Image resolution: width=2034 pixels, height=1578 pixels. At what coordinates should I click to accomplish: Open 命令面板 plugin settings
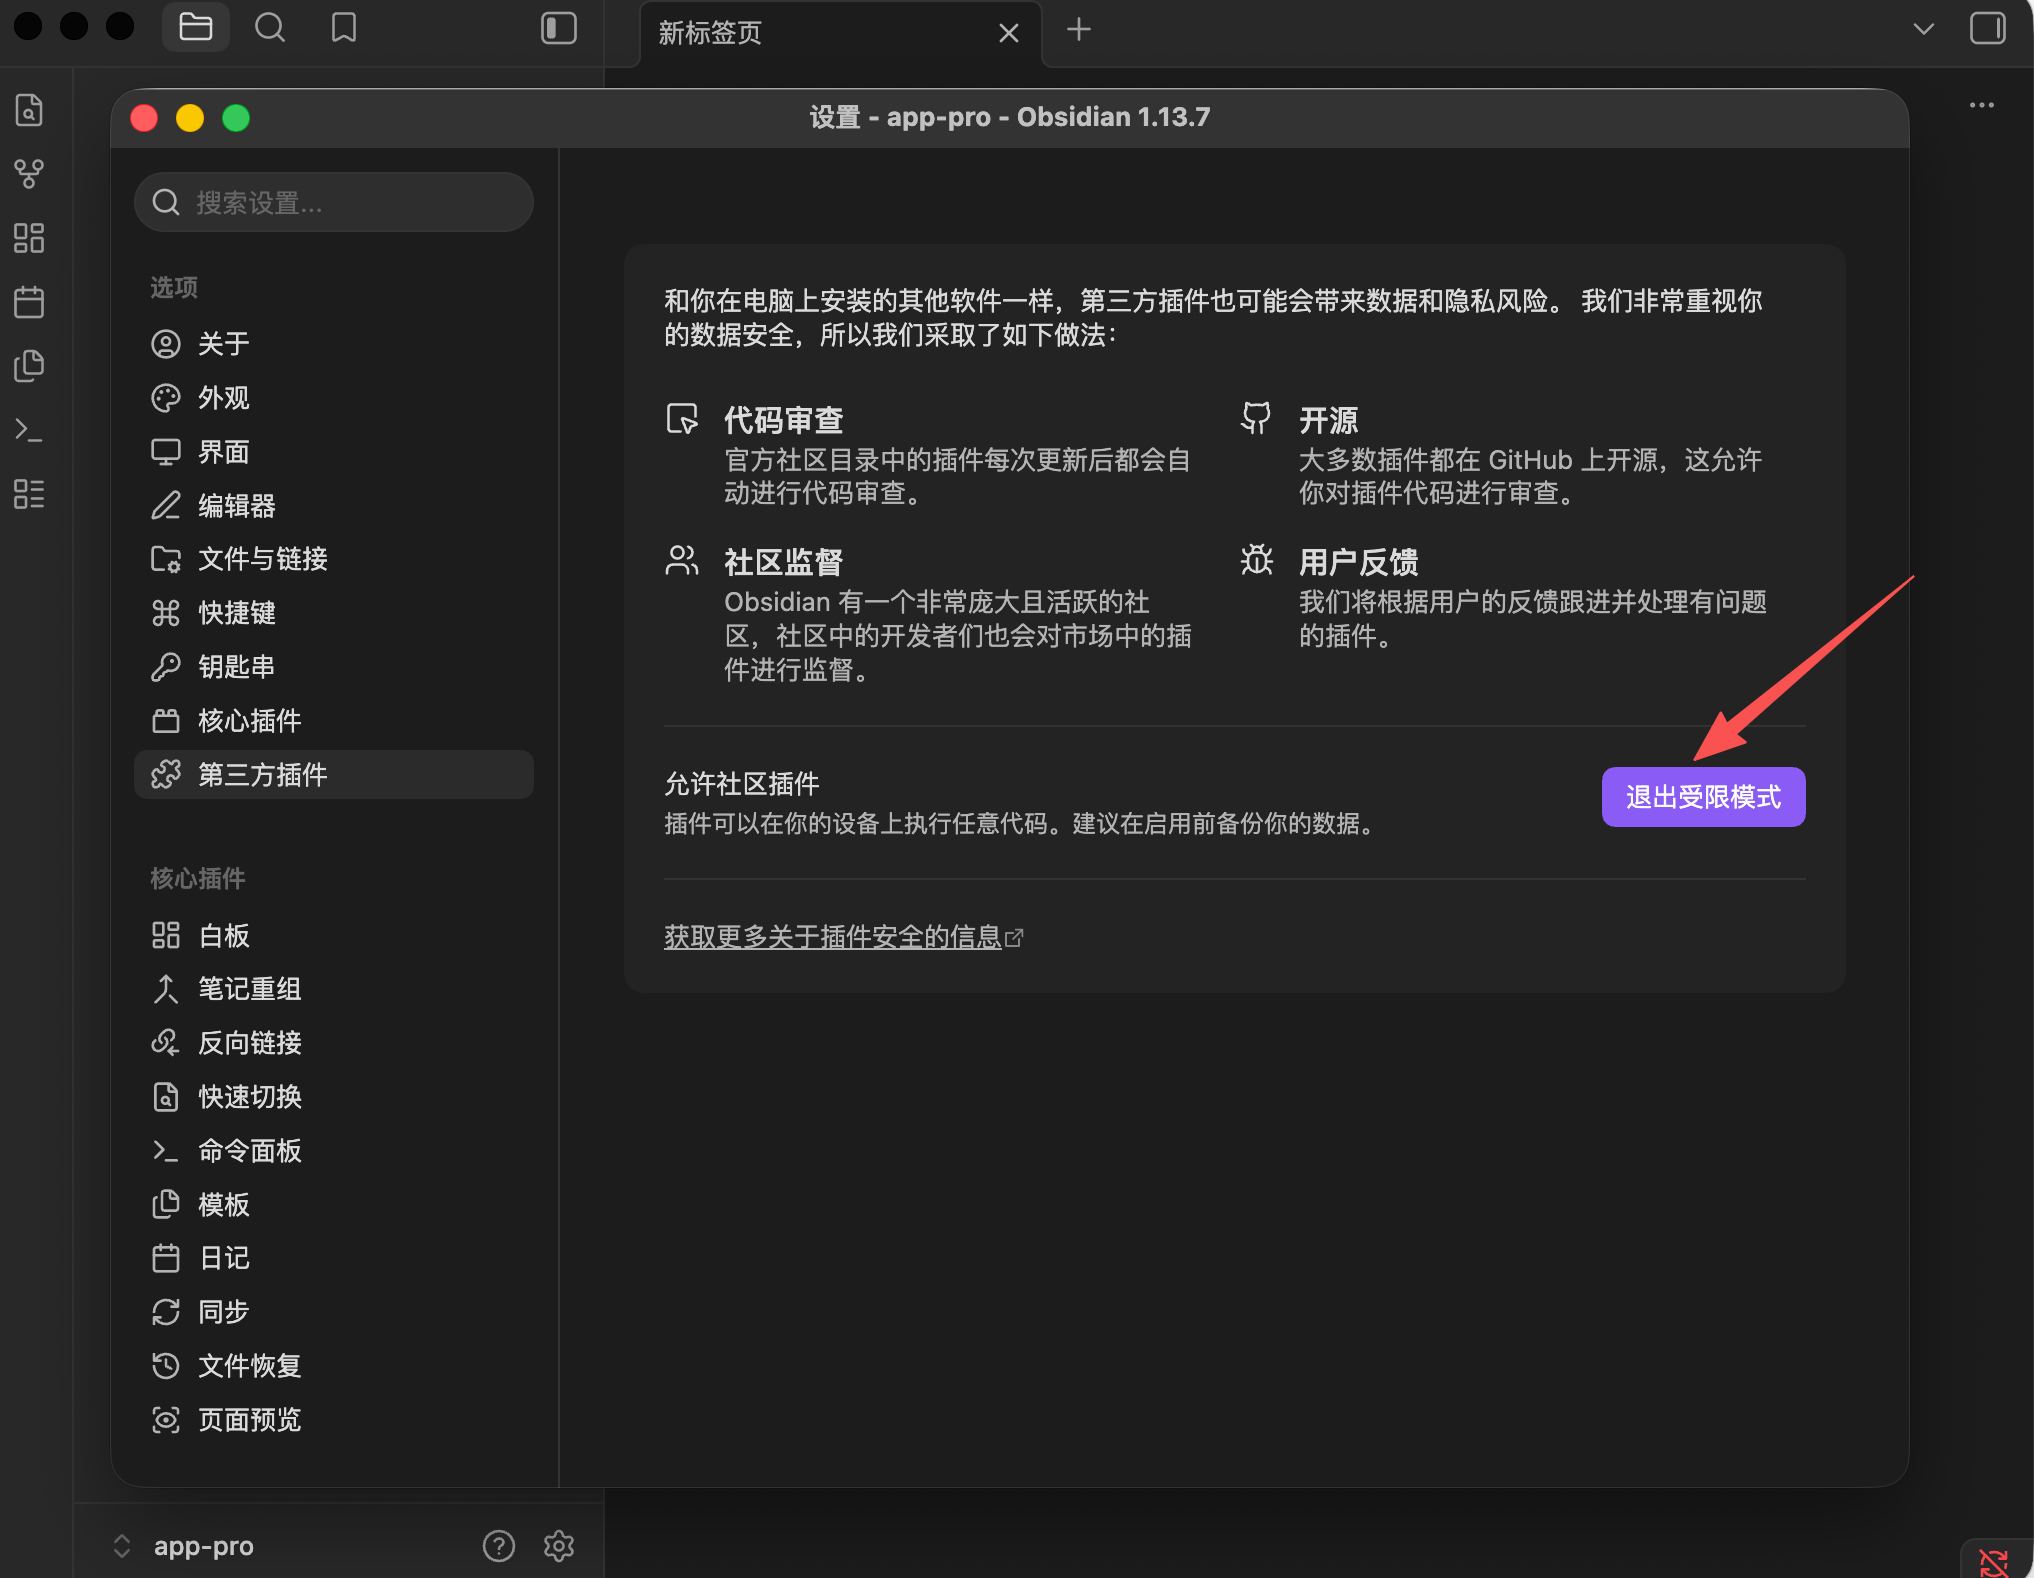[x=334, y=1151]
